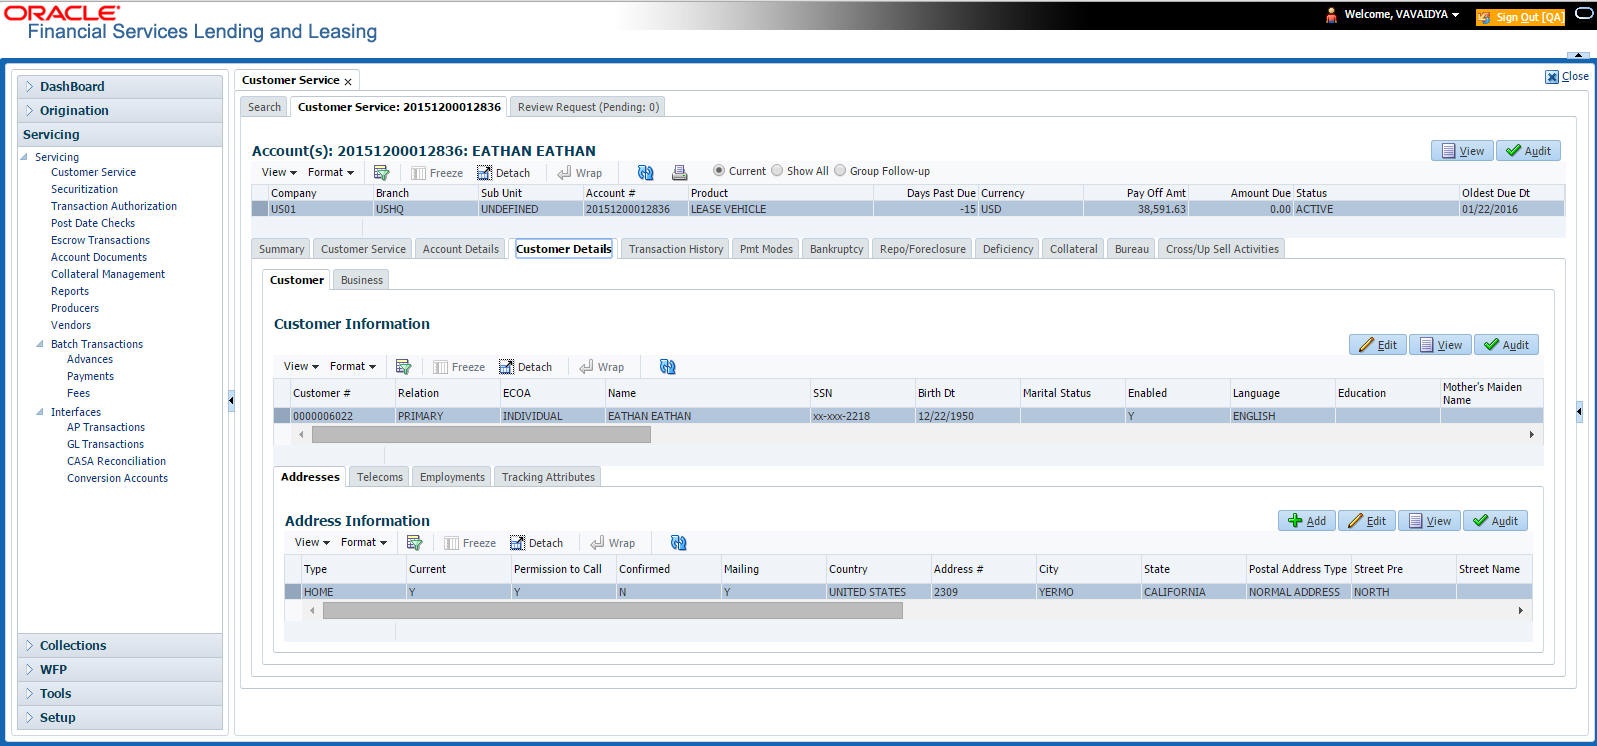Expand the Collections navigation section

coord(120,646)
